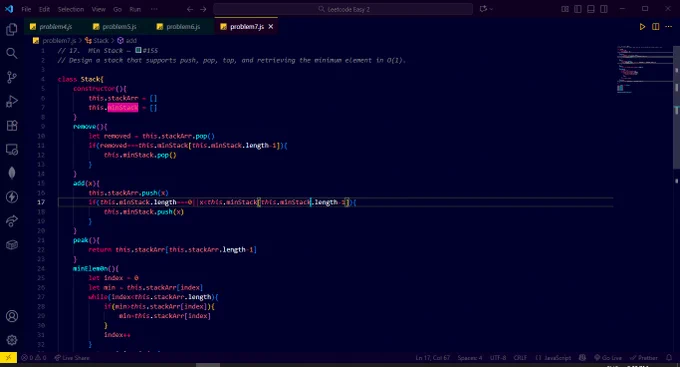Change indentation via Spaces: 4
This screenshot has height=367, width=680.
470,358
